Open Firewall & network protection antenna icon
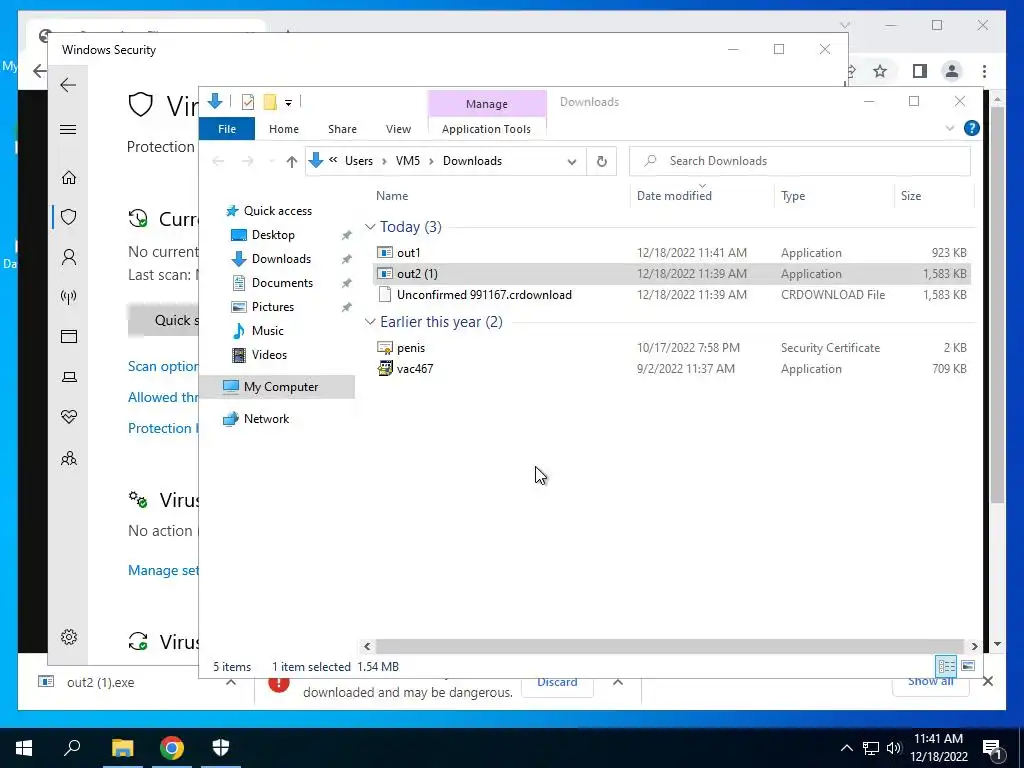This screenshot has height=768, width=1024. click(x=69, y=297)
